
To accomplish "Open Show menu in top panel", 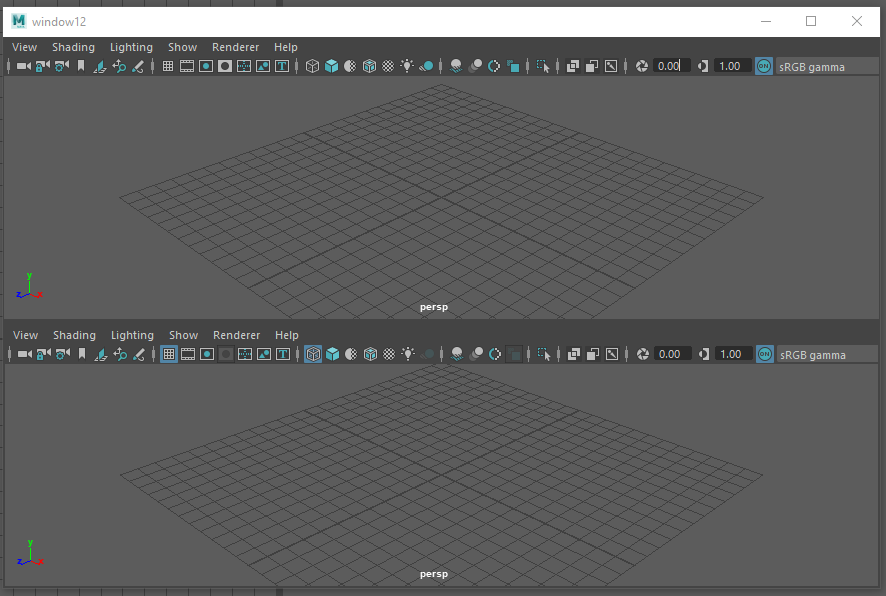I will coord(182,47).
